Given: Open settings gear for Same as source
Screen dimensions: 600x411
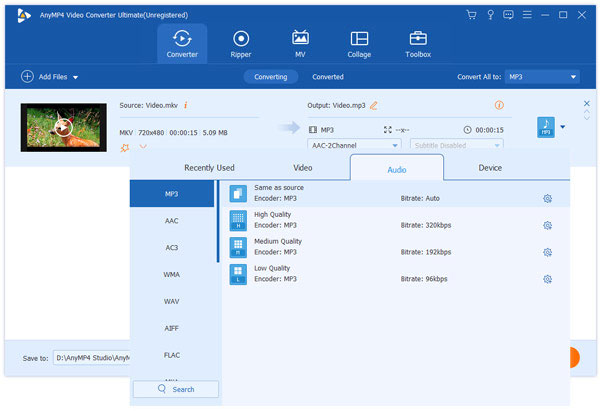Looking at the screenshot, I should click(x=548, y=199).
